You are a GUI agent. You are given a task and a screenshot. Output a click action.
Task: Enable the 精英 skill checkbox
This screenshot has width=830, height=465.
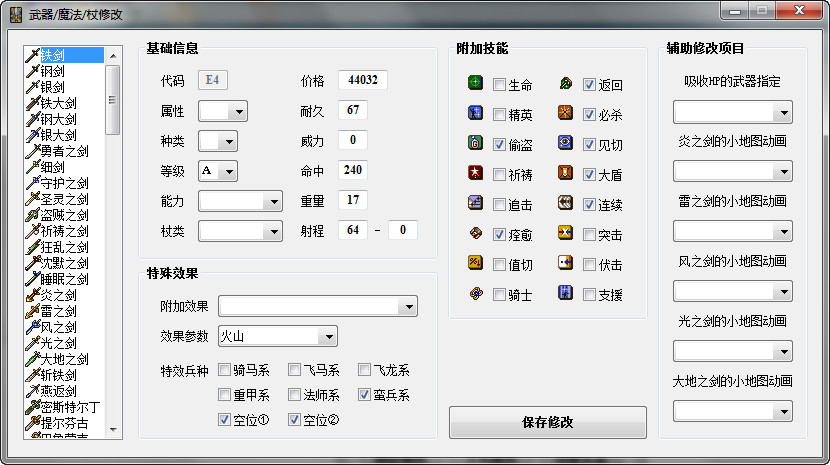[x=499, y=115]
